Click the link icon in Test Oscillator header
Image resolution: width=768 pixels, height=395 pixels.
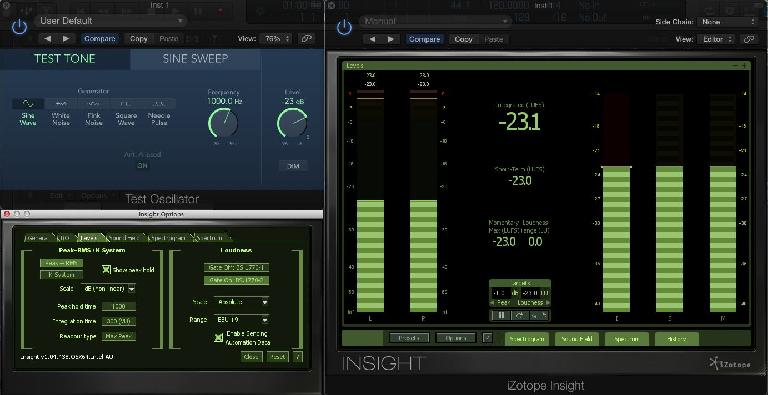(307, 39)
